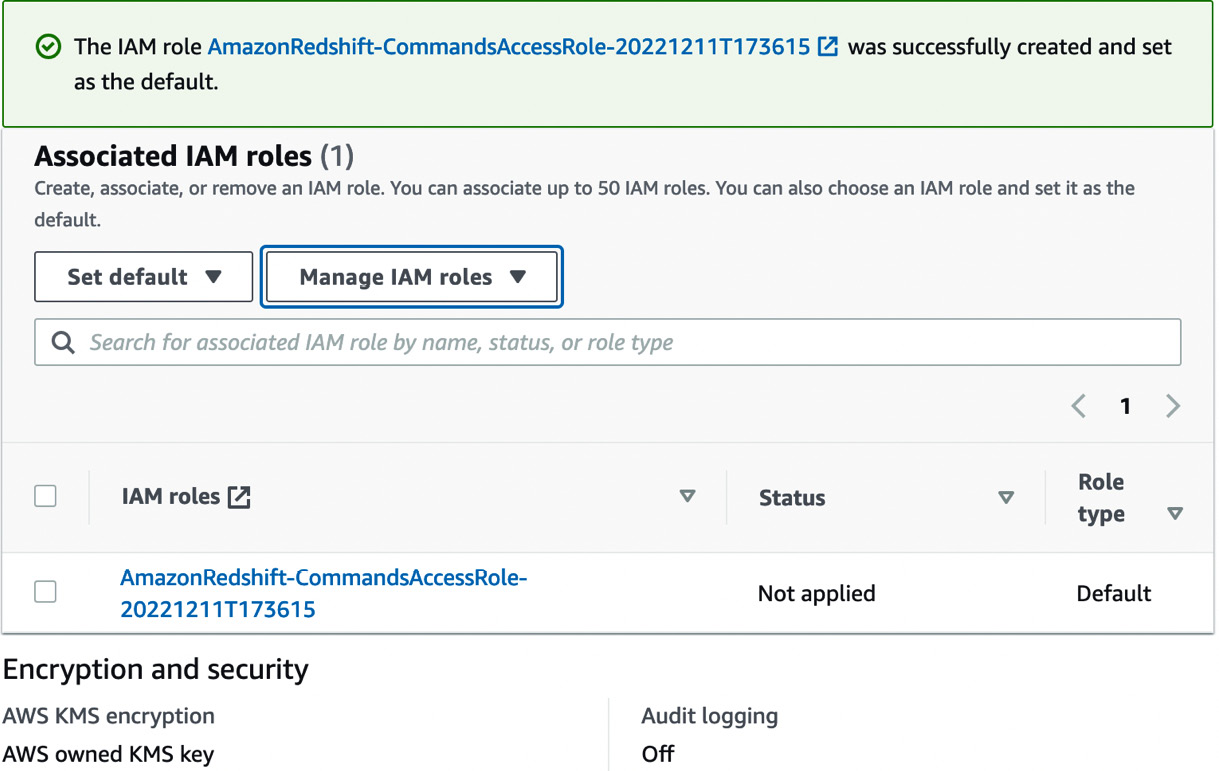Go to previous page with left chevron

(1078, 406)
